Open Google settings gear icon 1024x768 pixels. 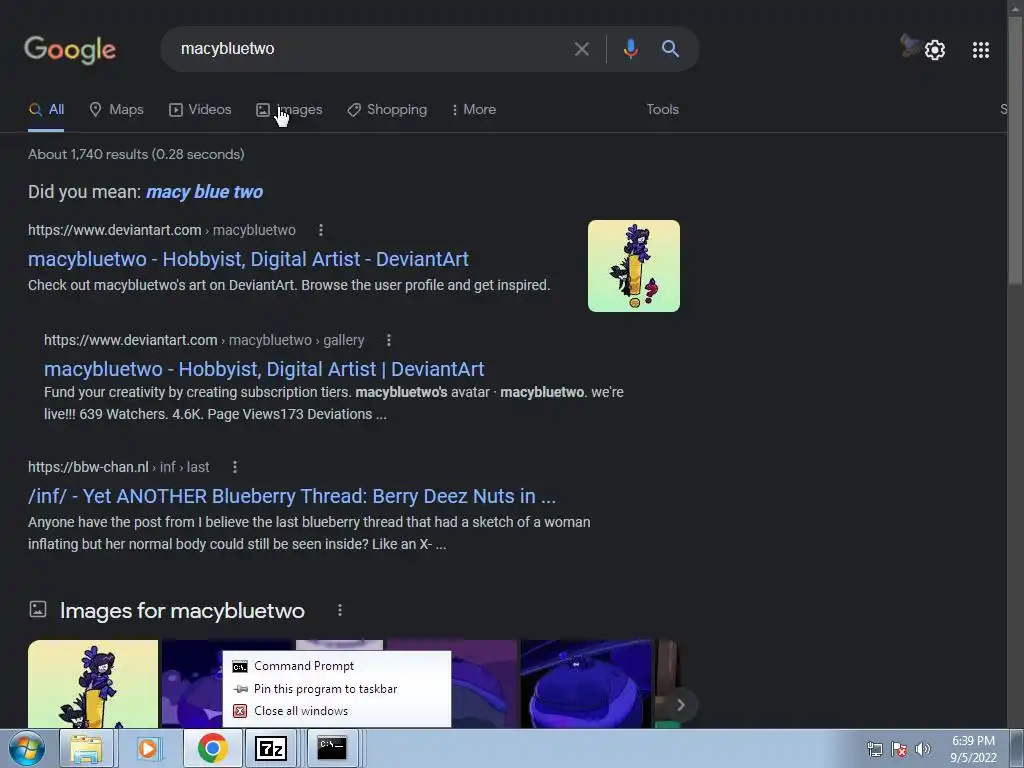tap(935, 50)
